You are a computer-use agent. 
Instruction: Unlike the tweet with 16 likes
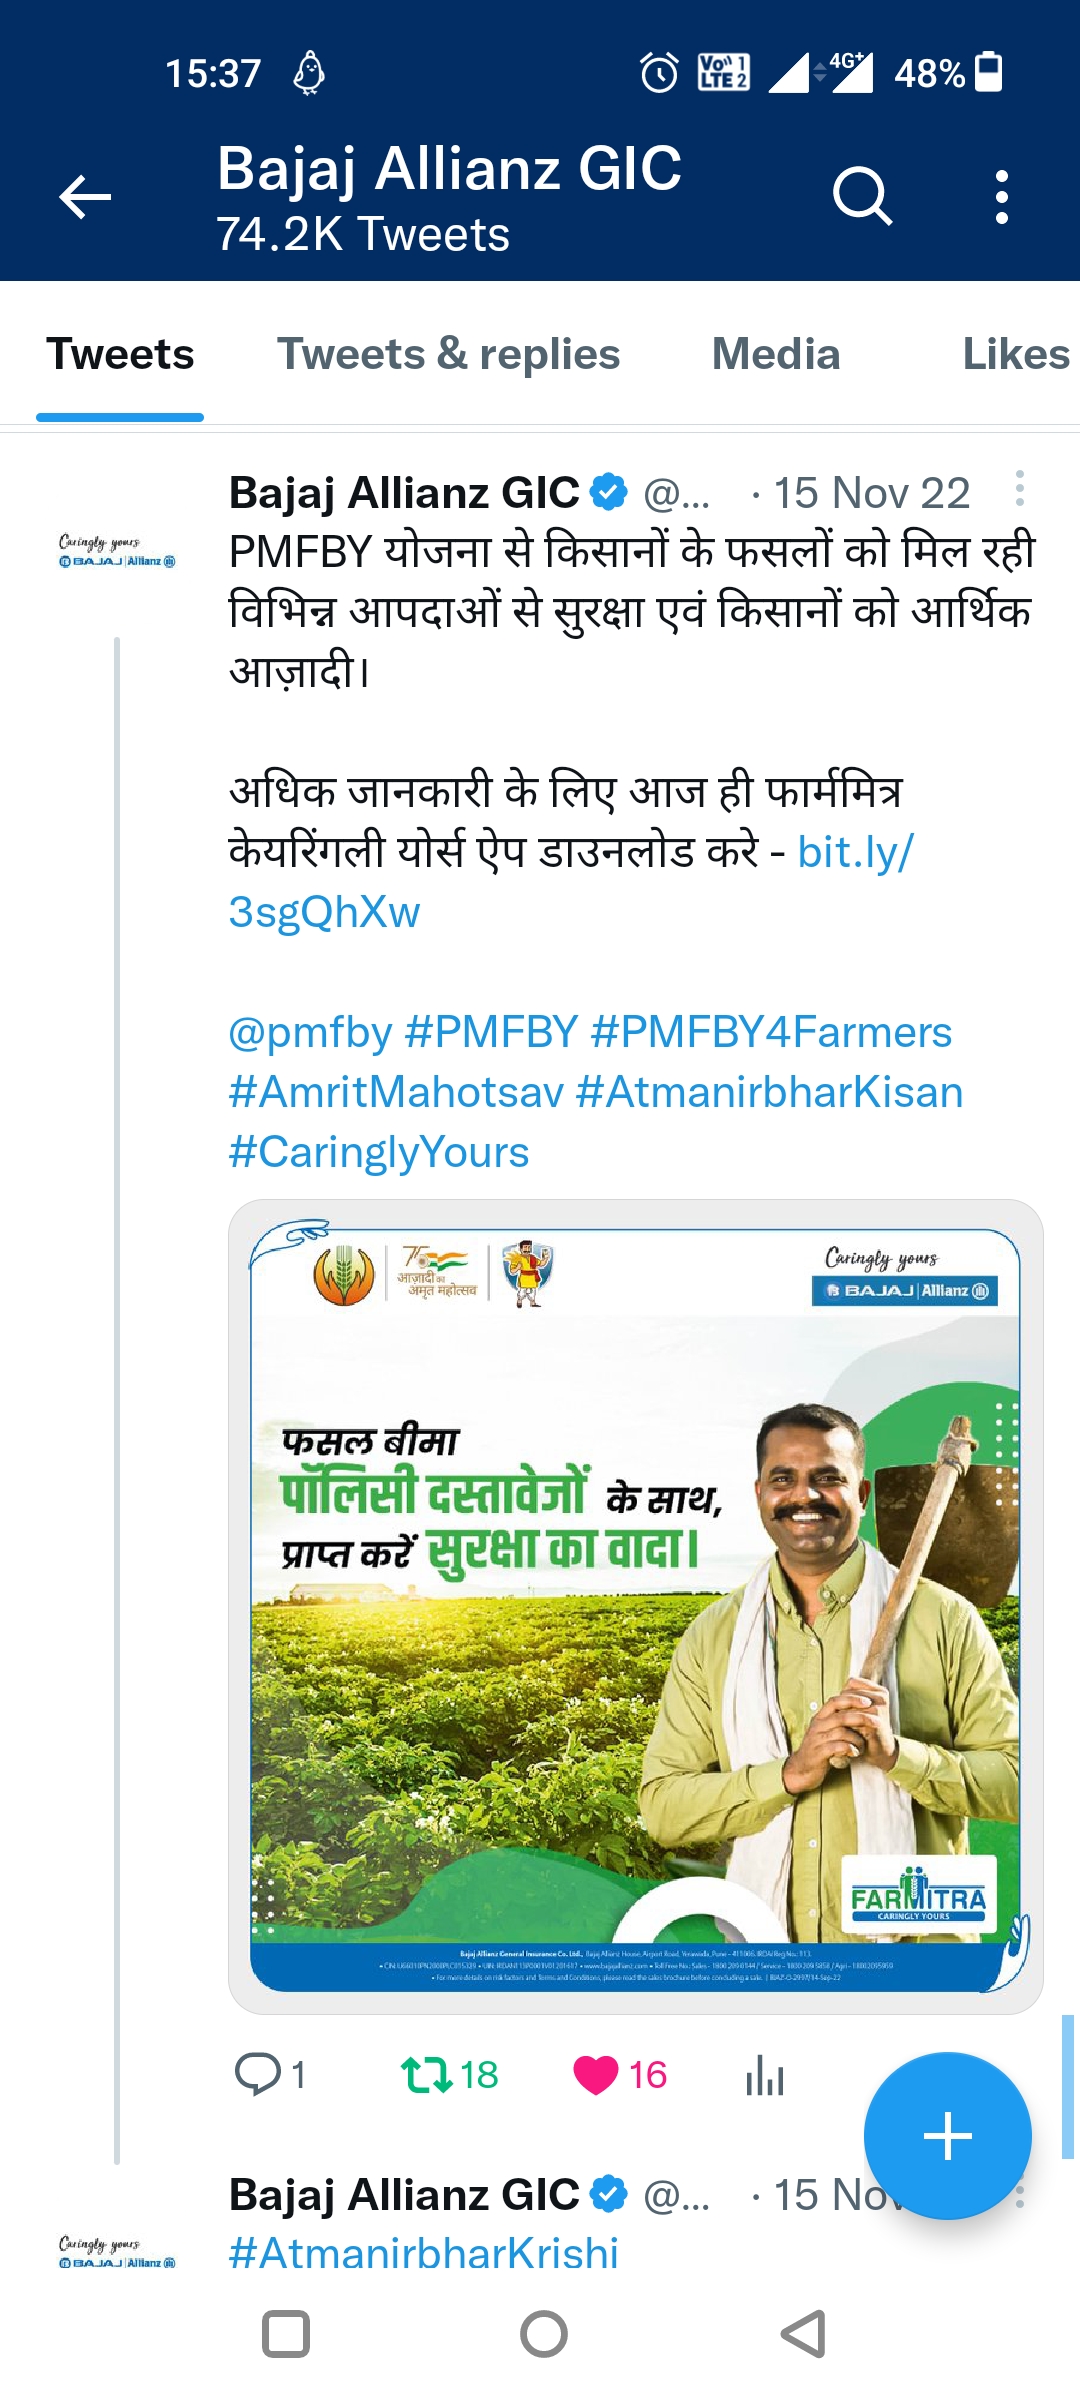(x=596, y=2074)
